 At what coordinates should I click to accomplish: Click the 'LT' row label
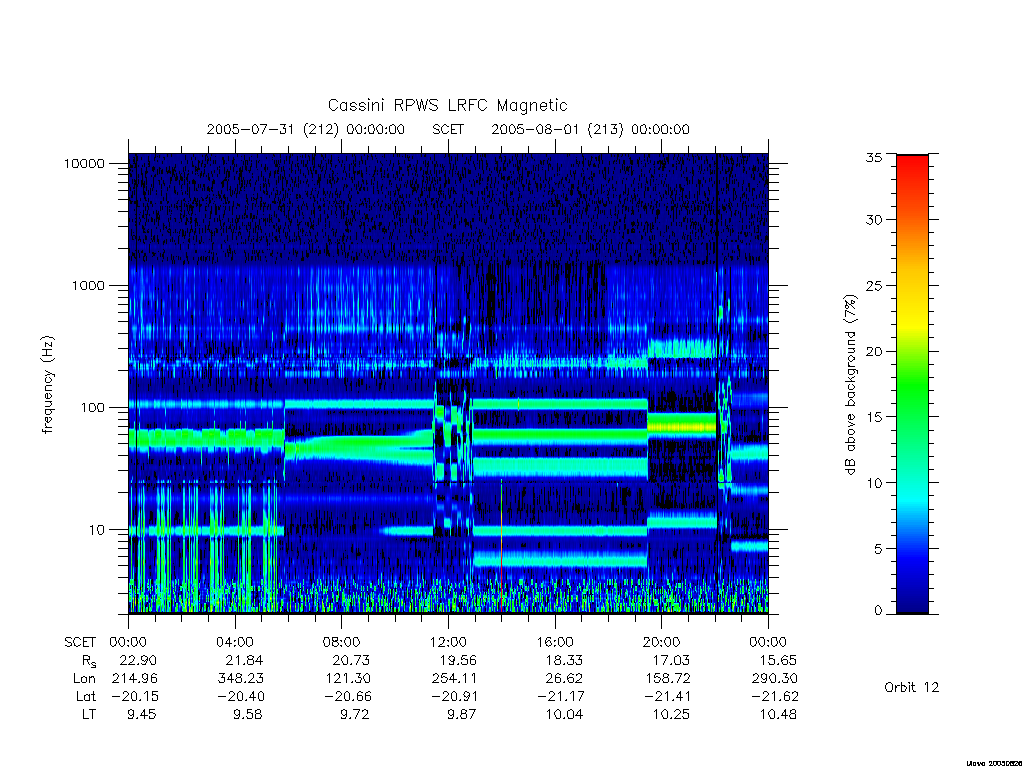[88, 714]
